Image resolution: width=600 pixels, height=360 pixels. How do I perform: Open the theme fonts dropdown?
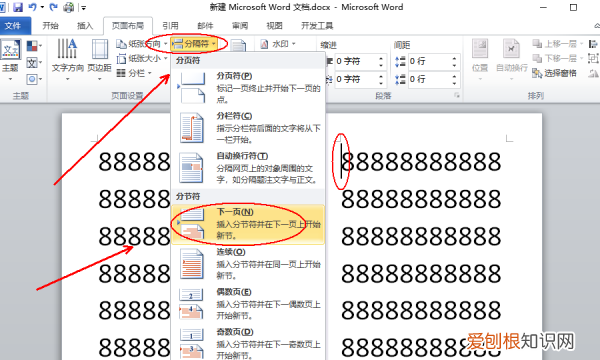[34, 63]
